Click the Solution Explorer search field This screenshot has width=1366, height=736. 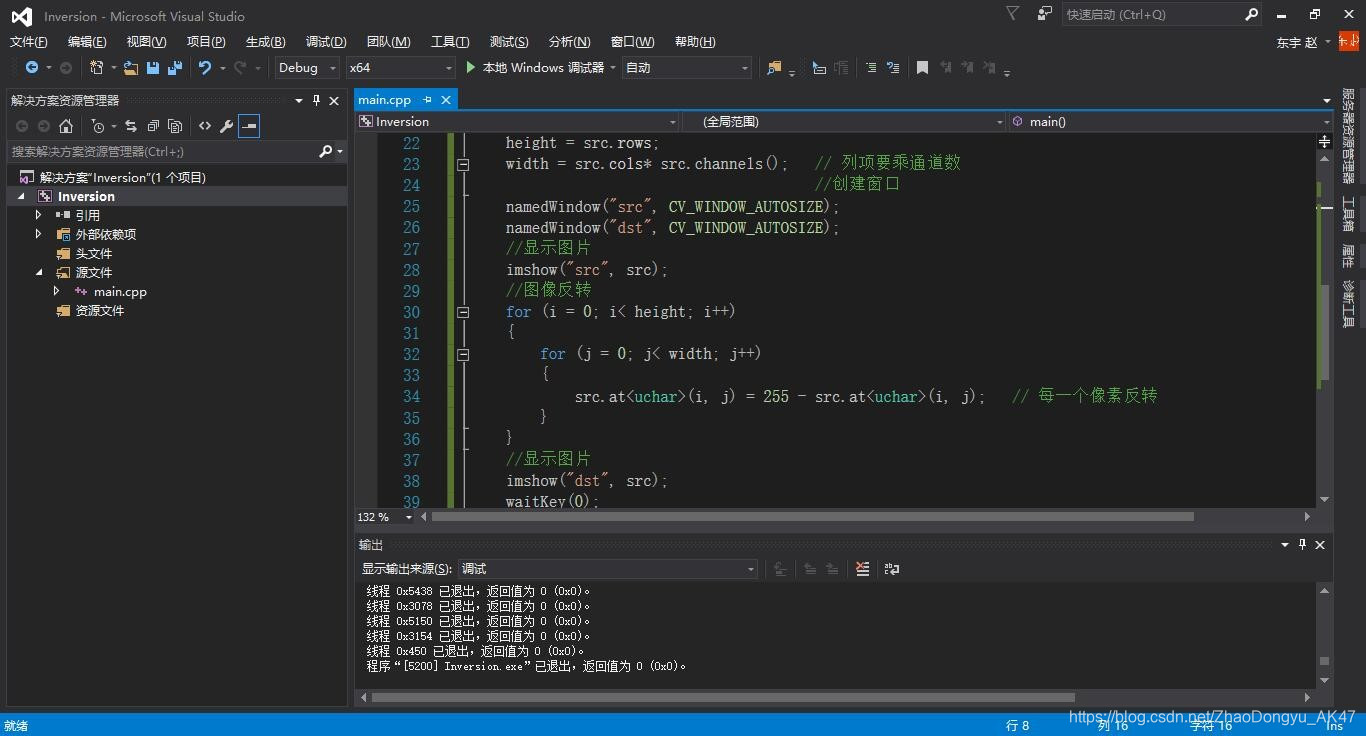[x=162, y=151]
